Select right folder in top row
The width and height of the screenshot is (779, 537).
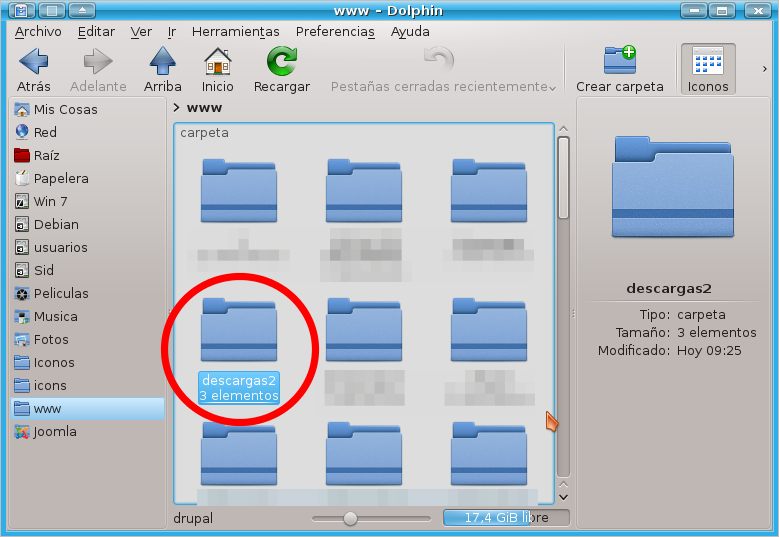tap(489, 191)
